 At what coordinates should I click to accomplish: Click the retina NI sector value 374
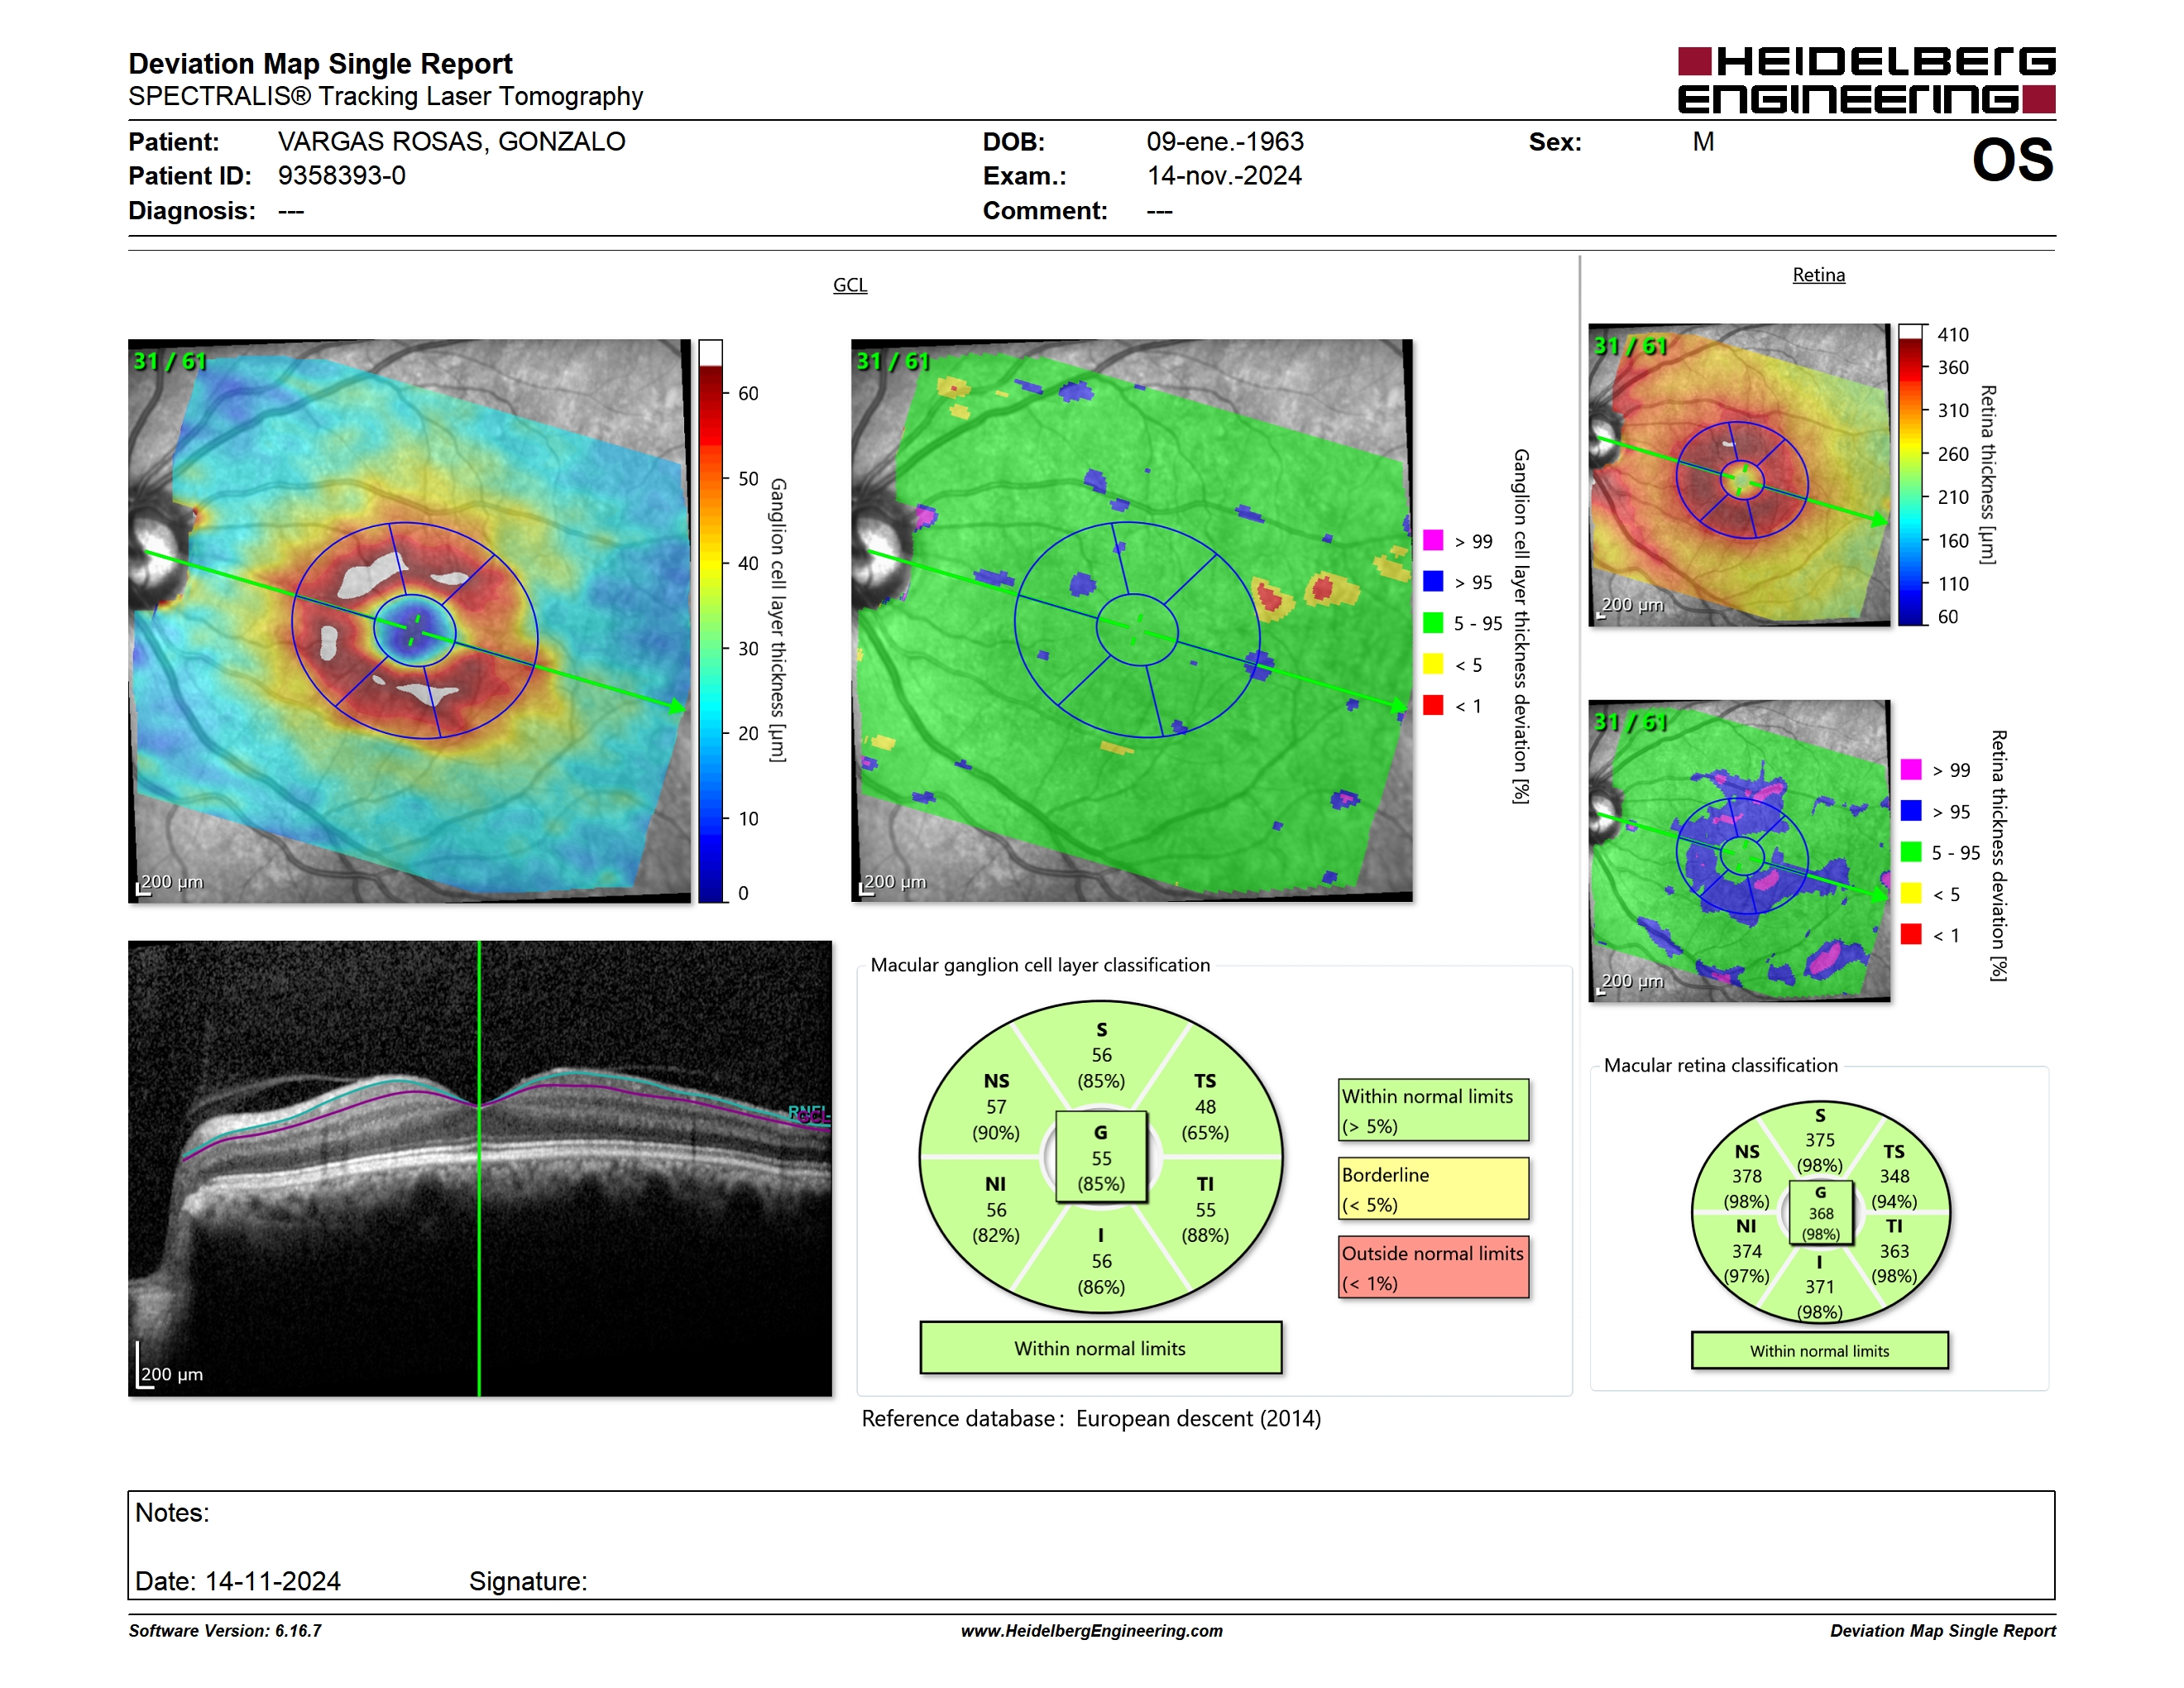[1746, 1251]
